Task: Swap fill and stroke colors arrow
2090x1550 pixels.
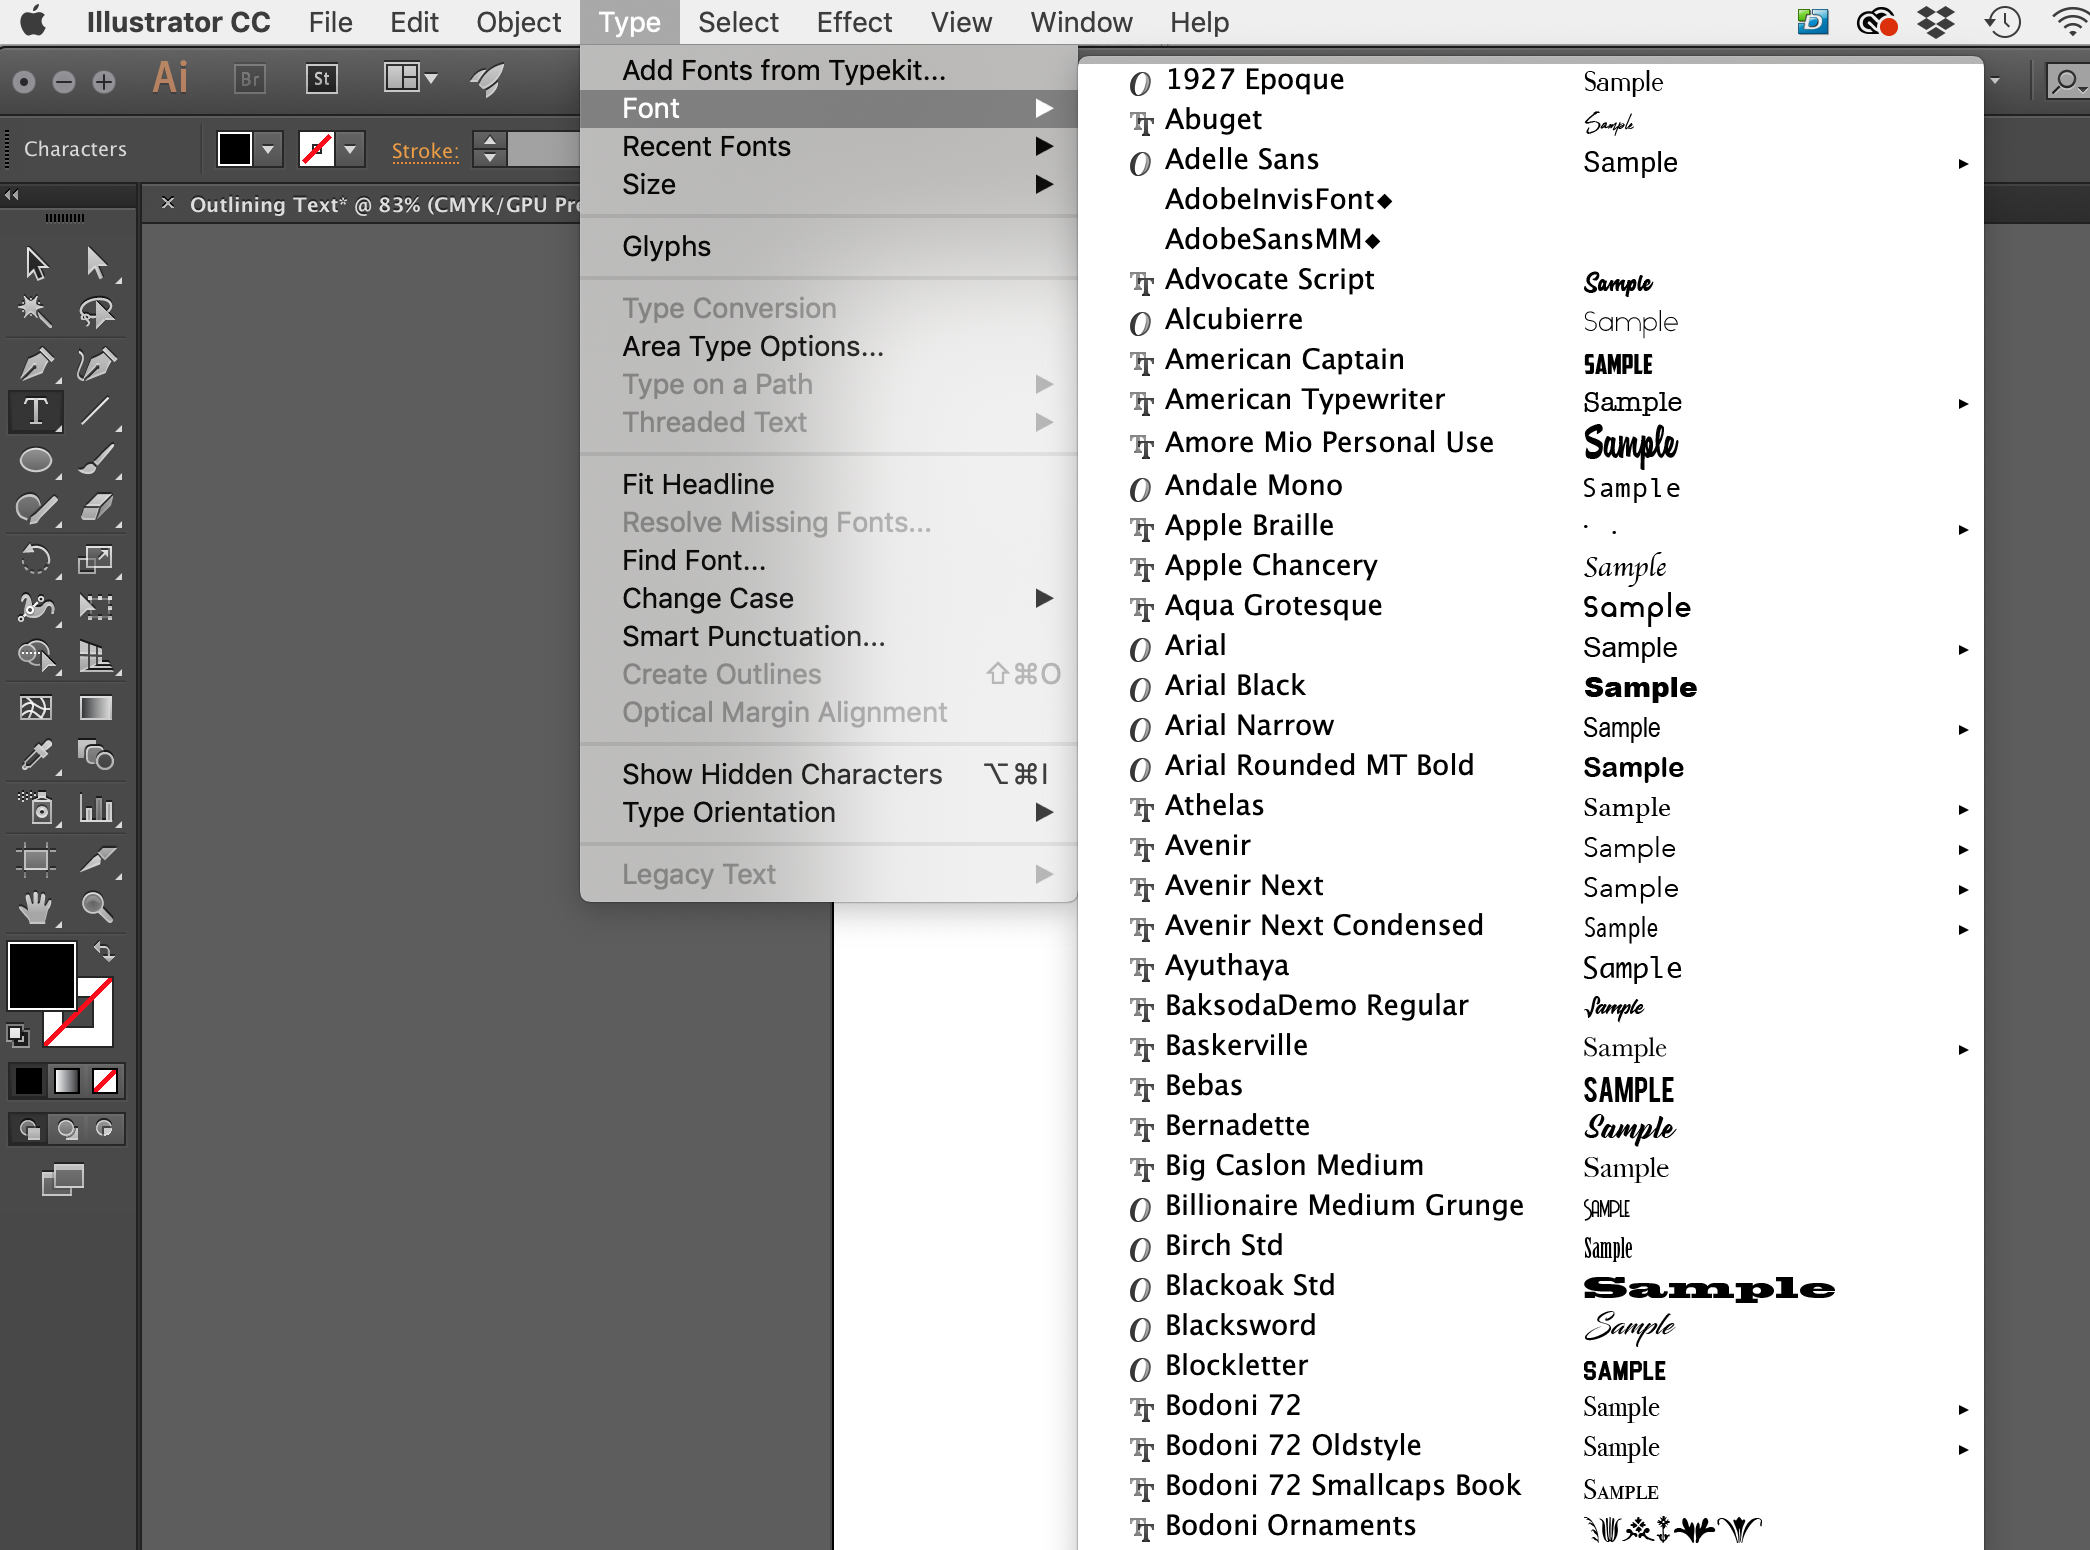Action: point(104,950)
